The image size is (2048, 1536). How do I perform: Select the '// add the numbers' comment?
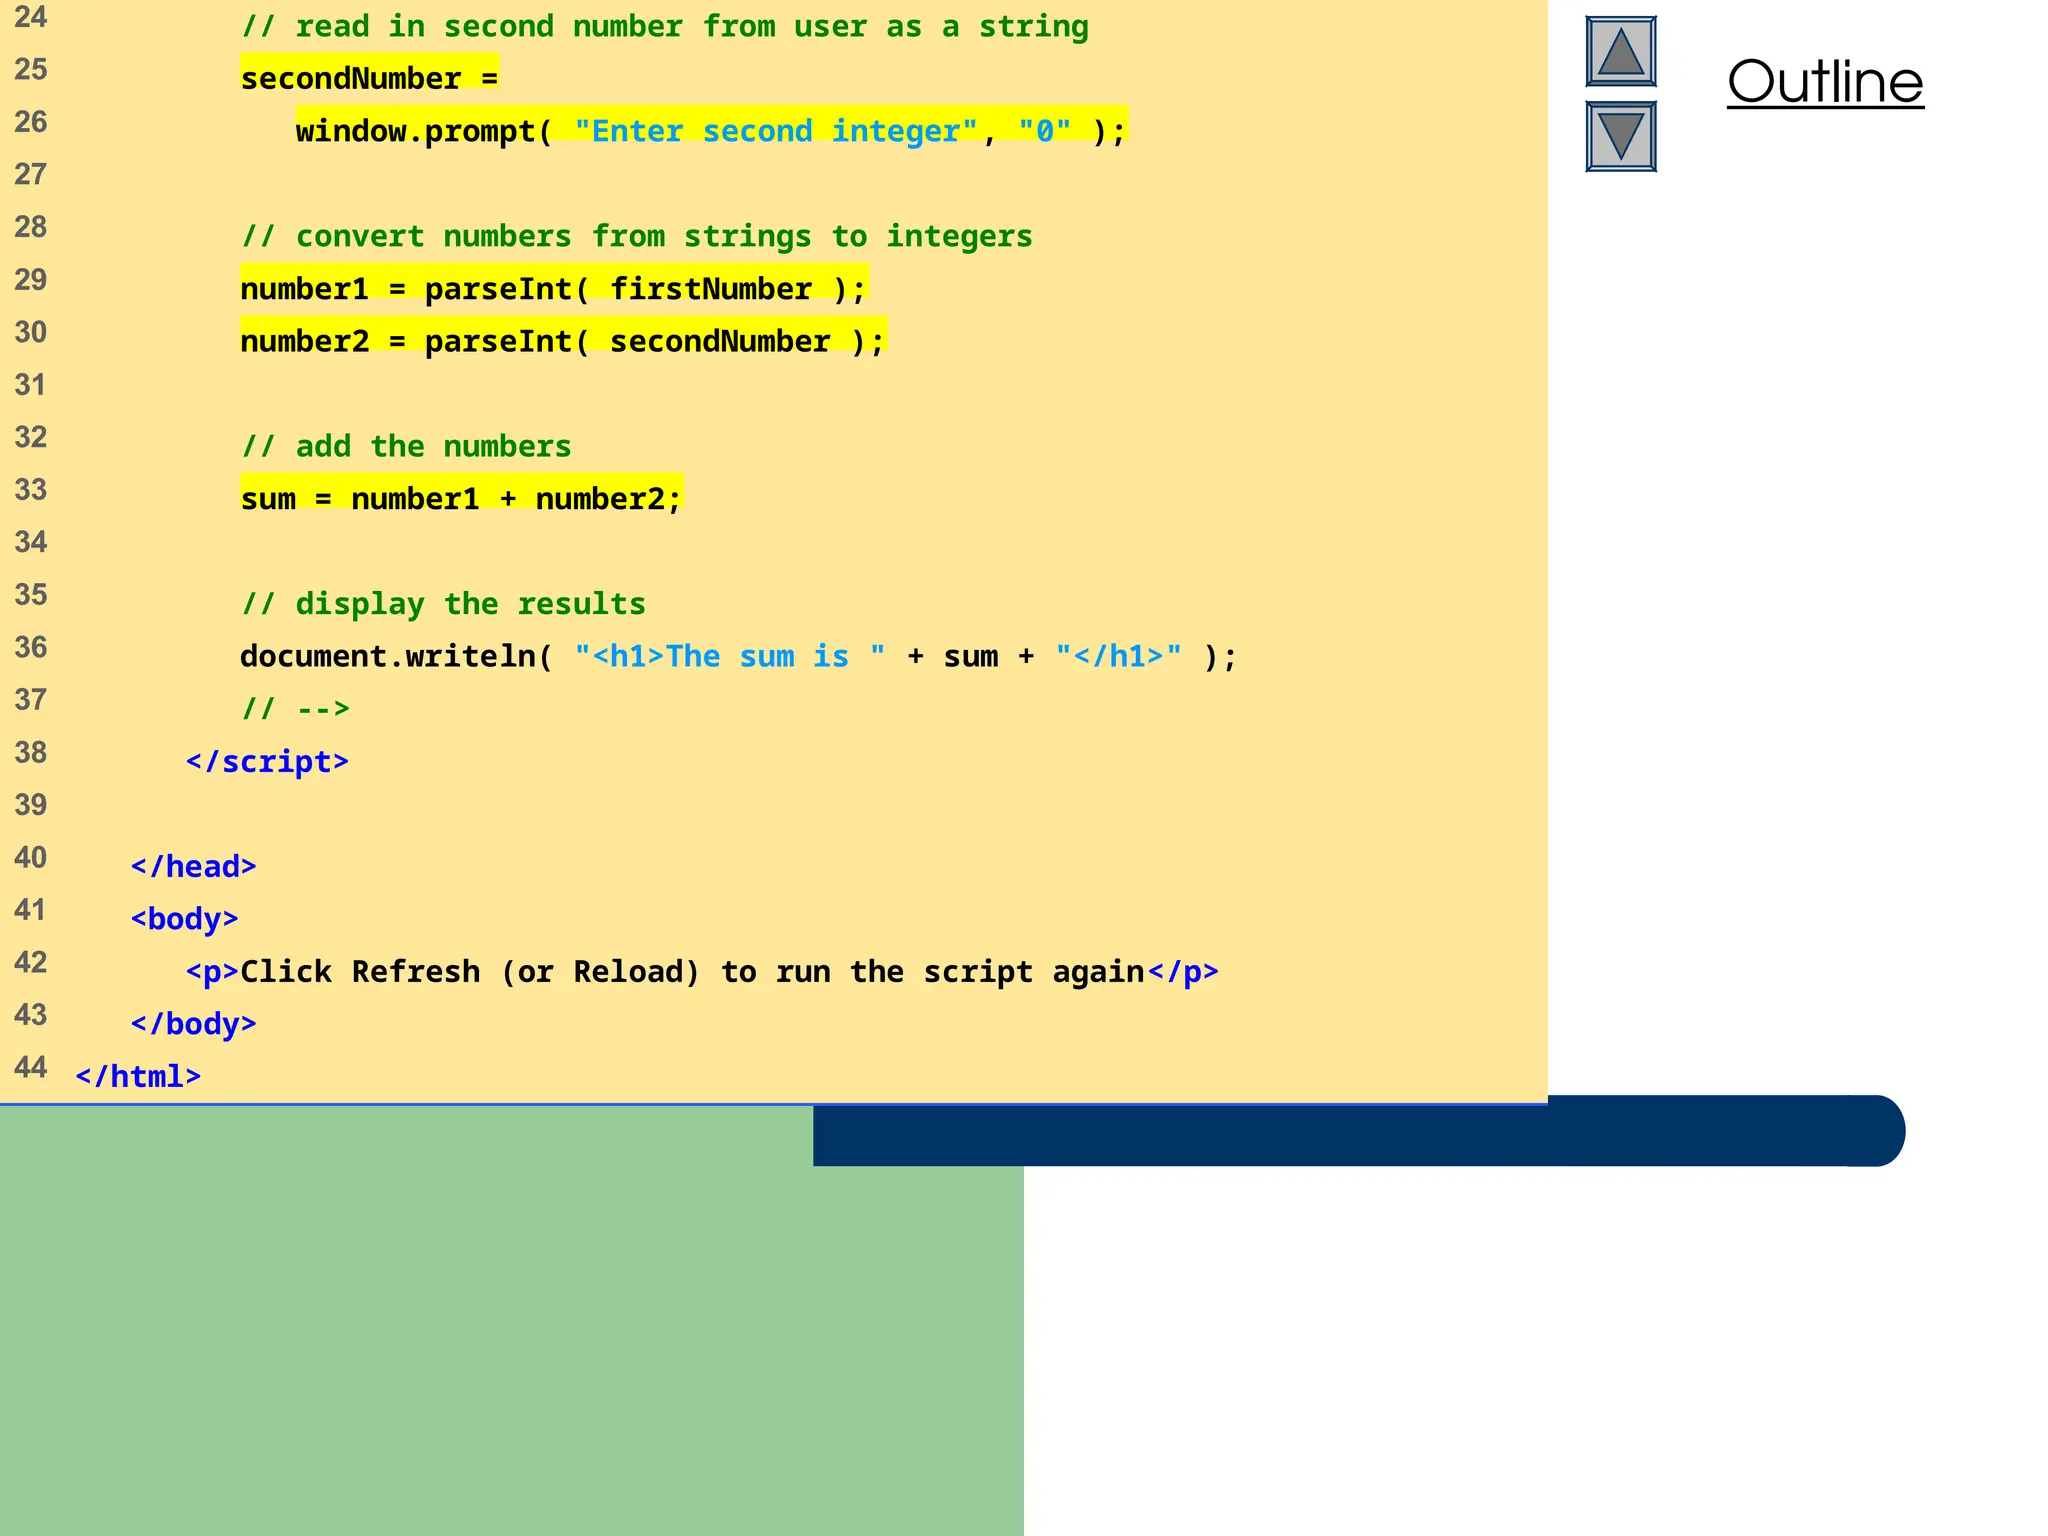[406, 446]
